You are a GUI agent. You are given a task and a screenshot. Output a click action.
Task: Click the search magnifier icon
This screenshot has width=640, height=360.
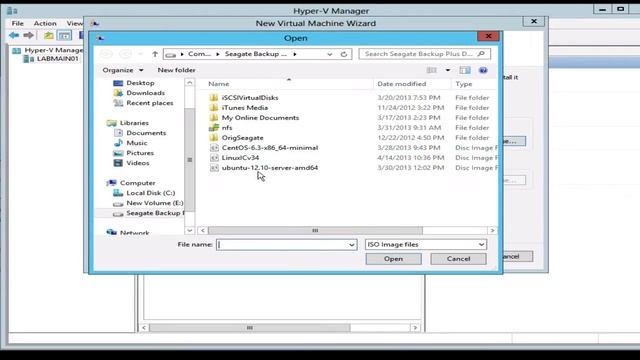tap(481, 54)
